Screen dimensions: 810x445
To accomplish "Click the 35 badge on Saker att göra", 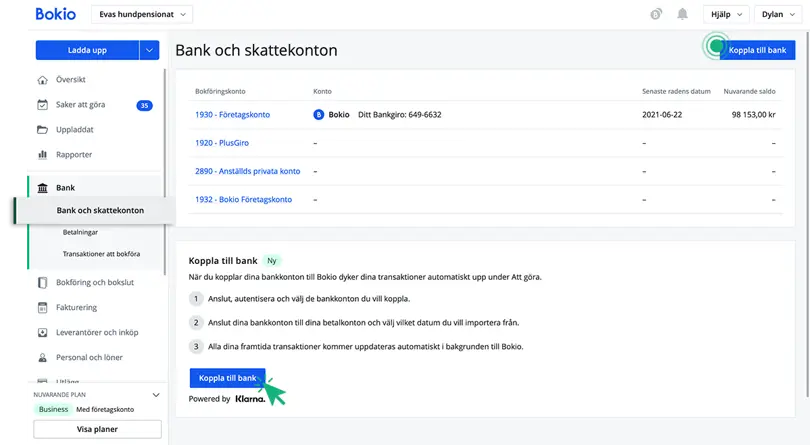I will [144, 105].
